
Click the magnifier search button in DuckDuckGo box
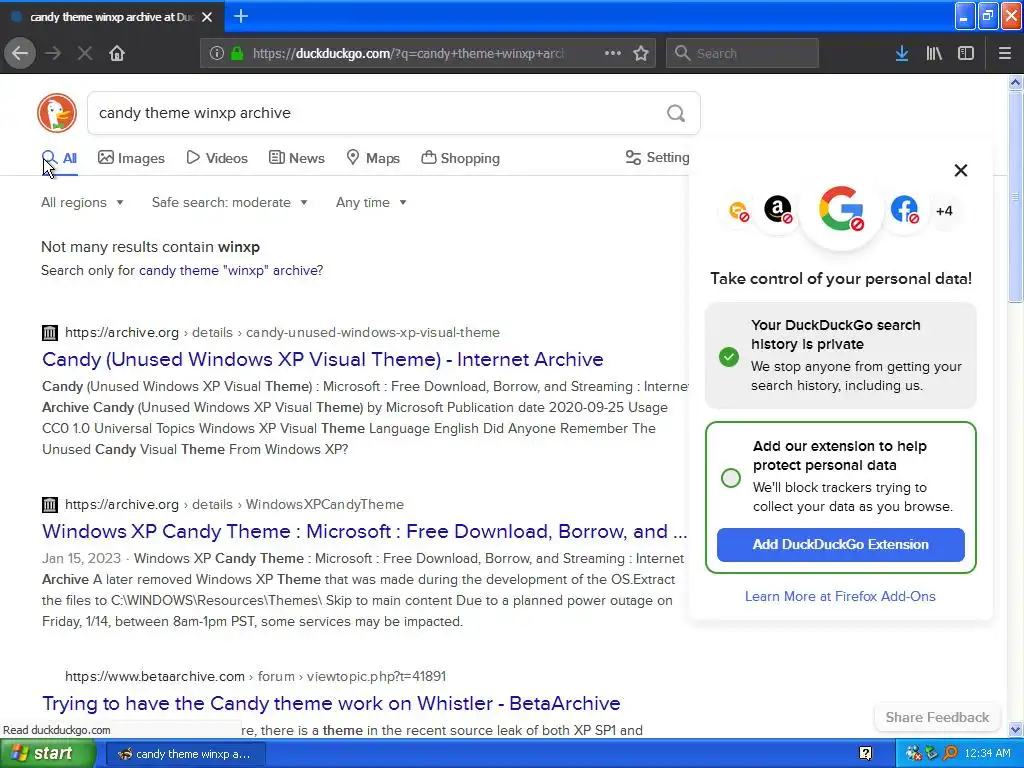point(676,114)
